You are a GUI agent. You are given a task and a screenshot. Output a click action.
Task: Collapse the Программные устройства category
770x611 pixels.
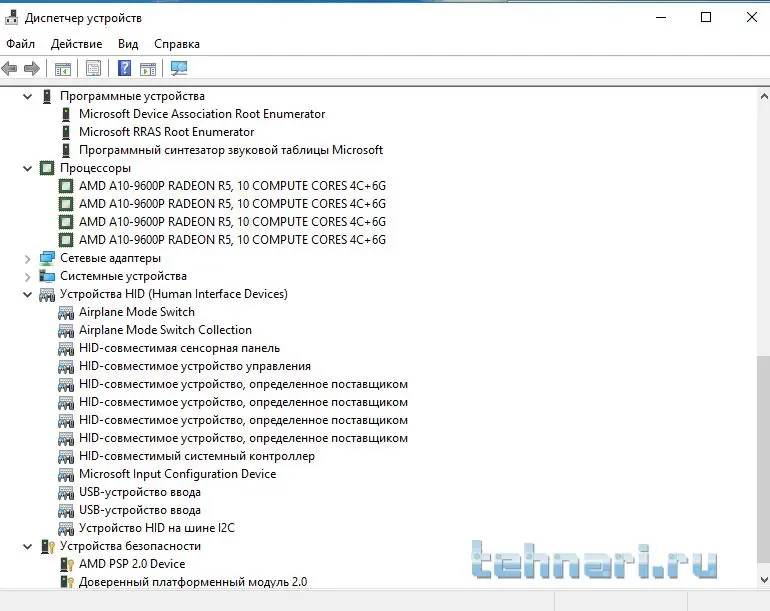(x=28, y=97)
